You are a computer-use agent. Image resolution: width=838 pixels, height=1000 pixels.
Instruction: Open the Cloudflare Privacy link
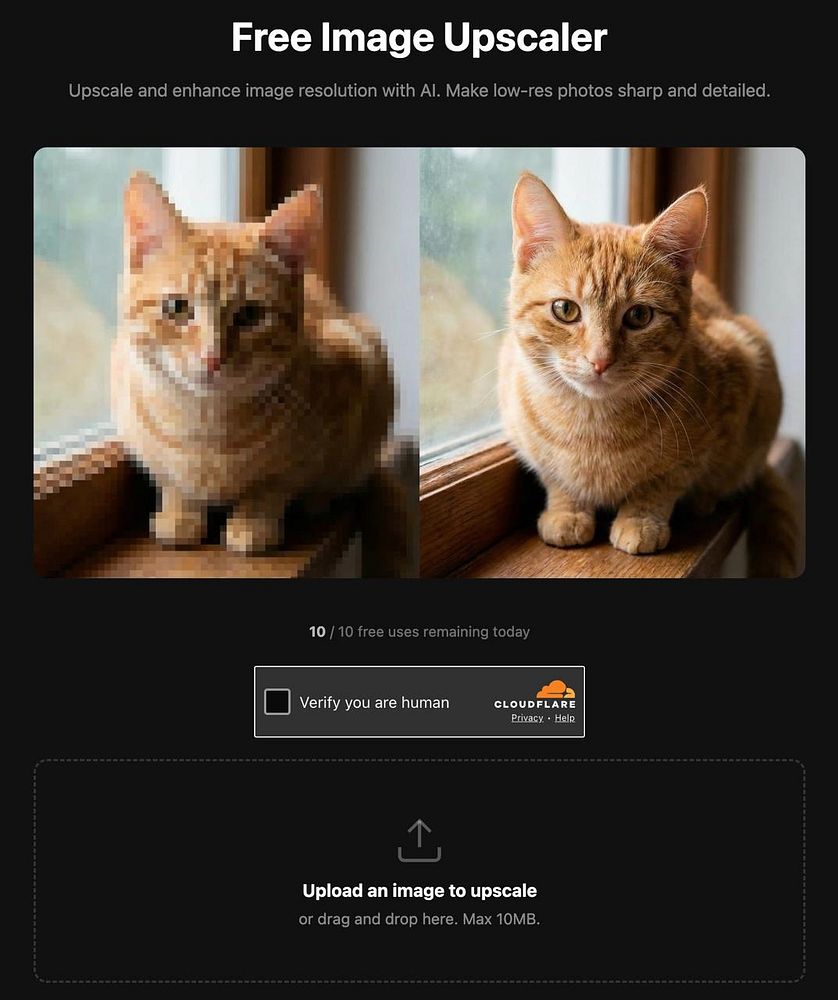[527, 717]
